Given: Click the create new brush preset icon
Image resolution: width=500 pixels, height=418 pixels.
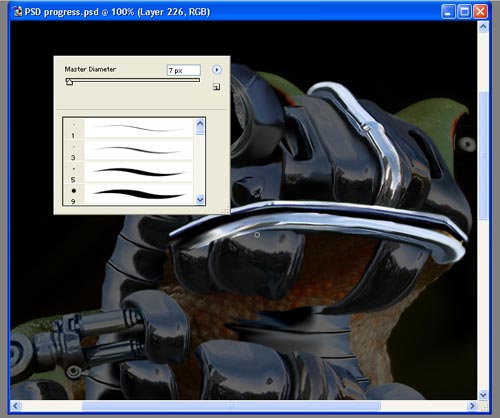Looking at the screenshot, I should [x=216, y=87].
